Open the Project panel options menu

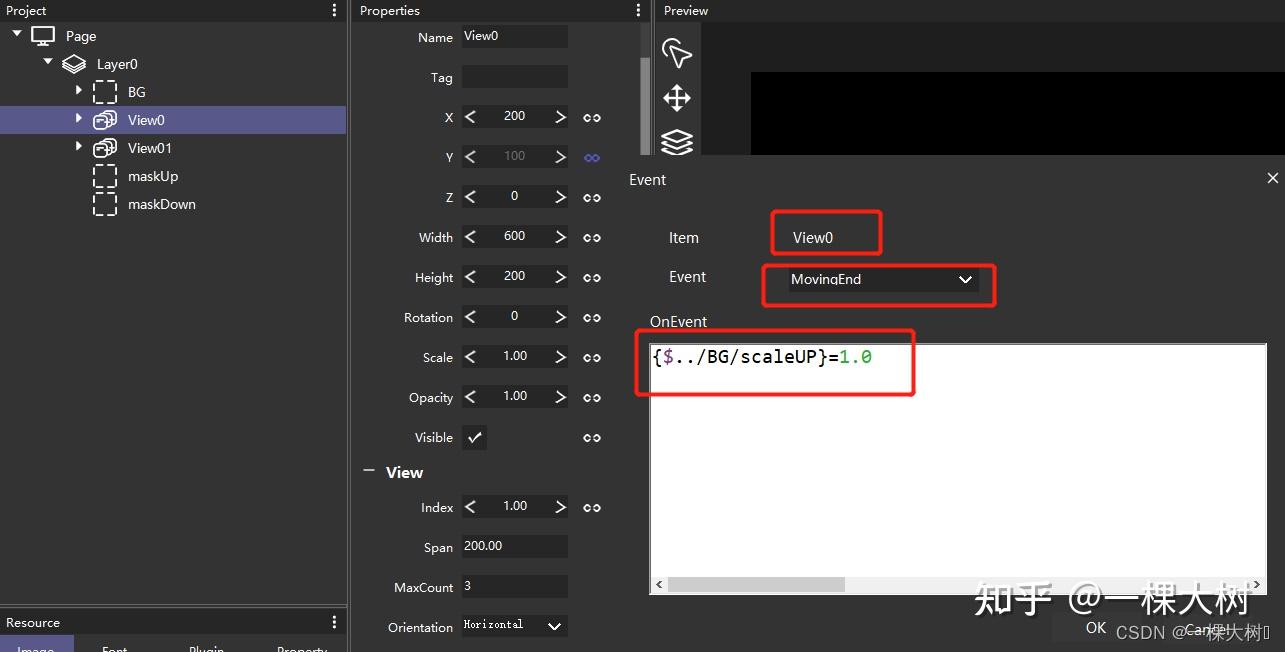[334, 10]
